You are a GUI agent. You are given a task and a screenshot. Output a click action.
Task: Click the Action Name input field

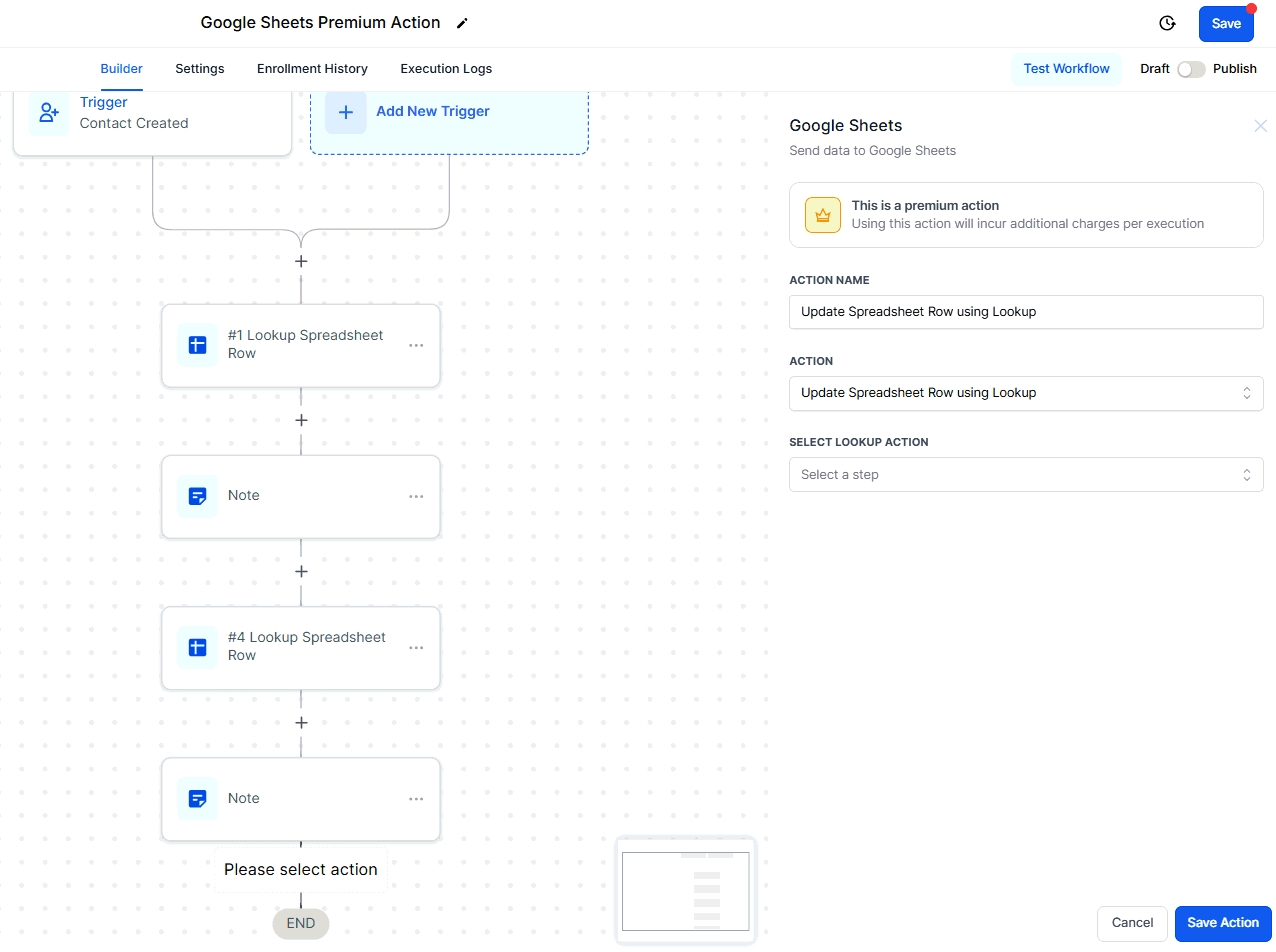point(1025,312)
